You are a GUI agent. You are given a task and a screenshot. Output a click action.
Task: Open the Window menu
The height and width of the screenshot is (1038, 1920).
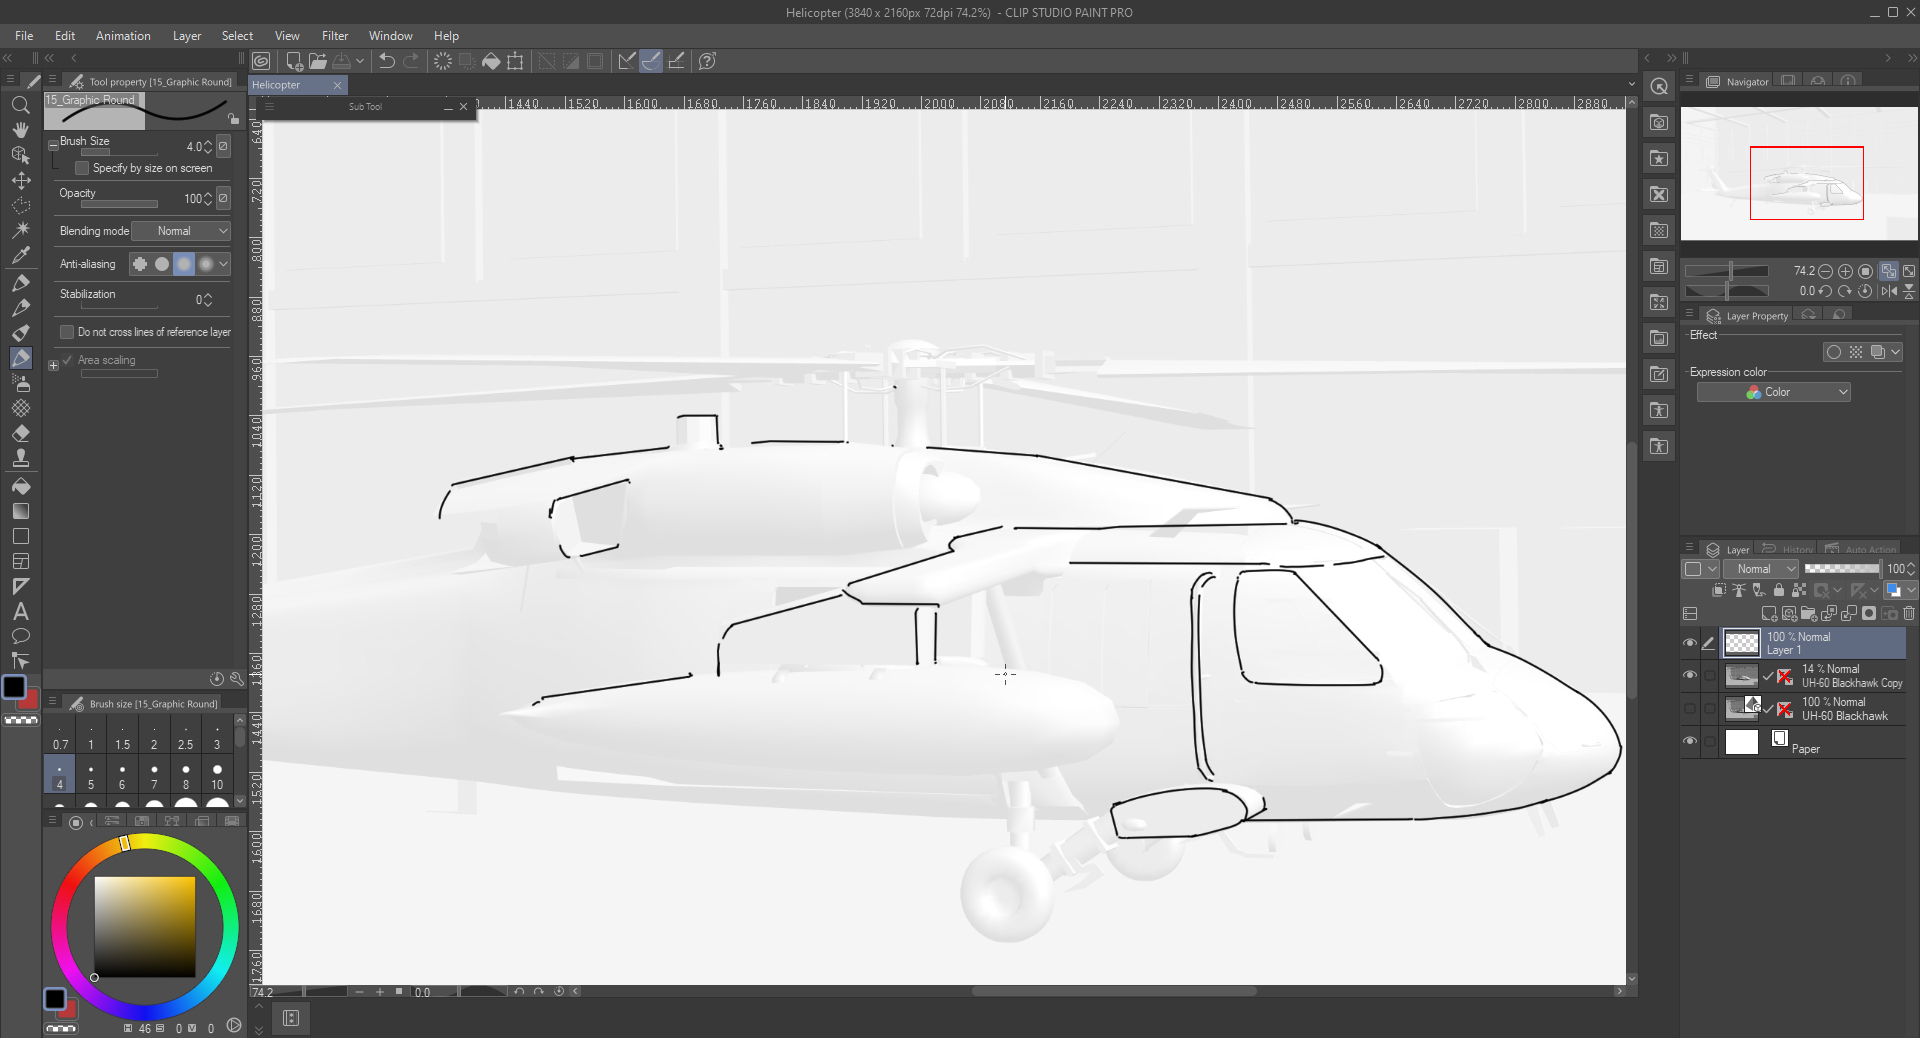(x=390, y=36)
